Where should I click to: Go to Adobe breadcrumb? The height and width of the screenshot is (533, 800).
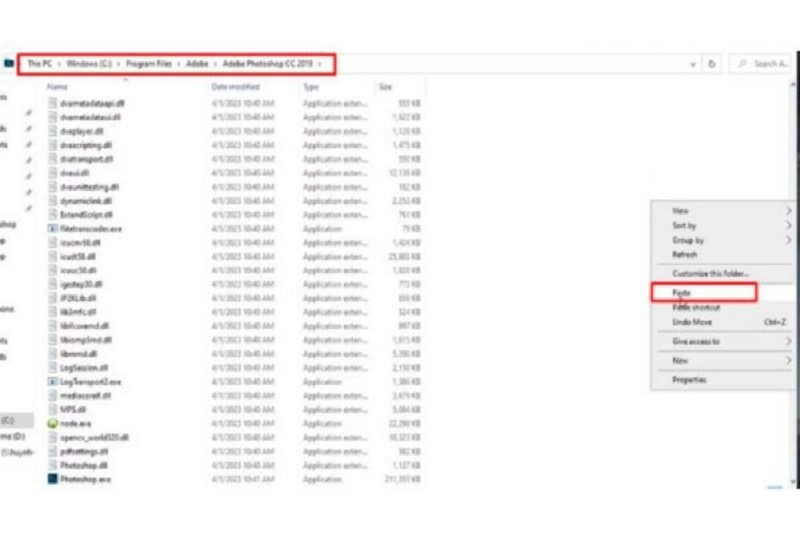[197, 64]
